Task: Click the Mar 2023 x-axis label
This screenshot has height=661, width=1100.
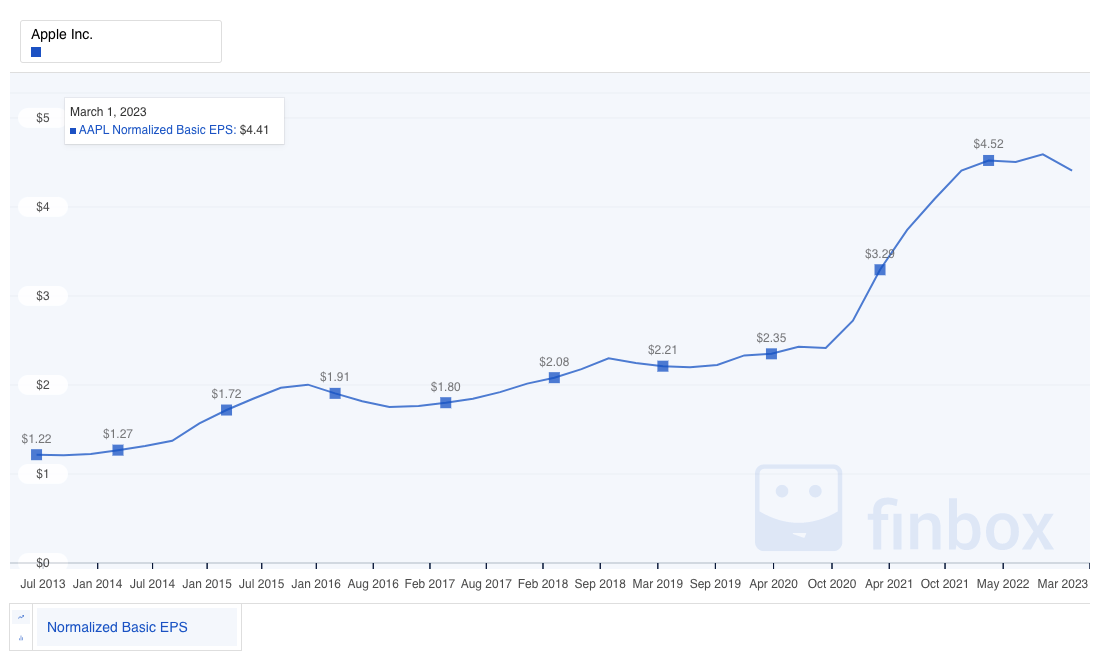Action: (x=1062, y=583)
